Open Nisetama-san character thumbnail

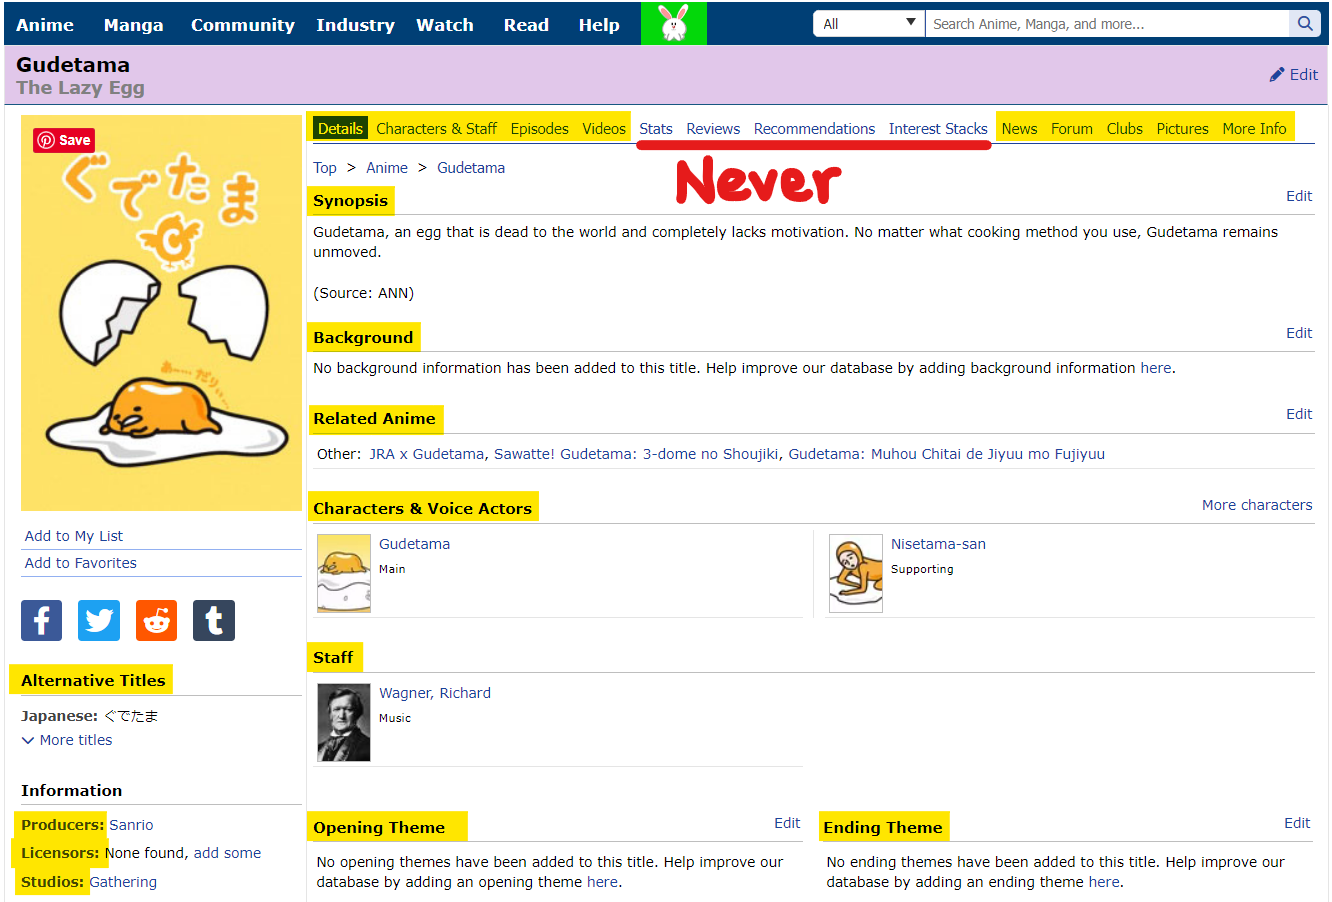tap(856, 573)
